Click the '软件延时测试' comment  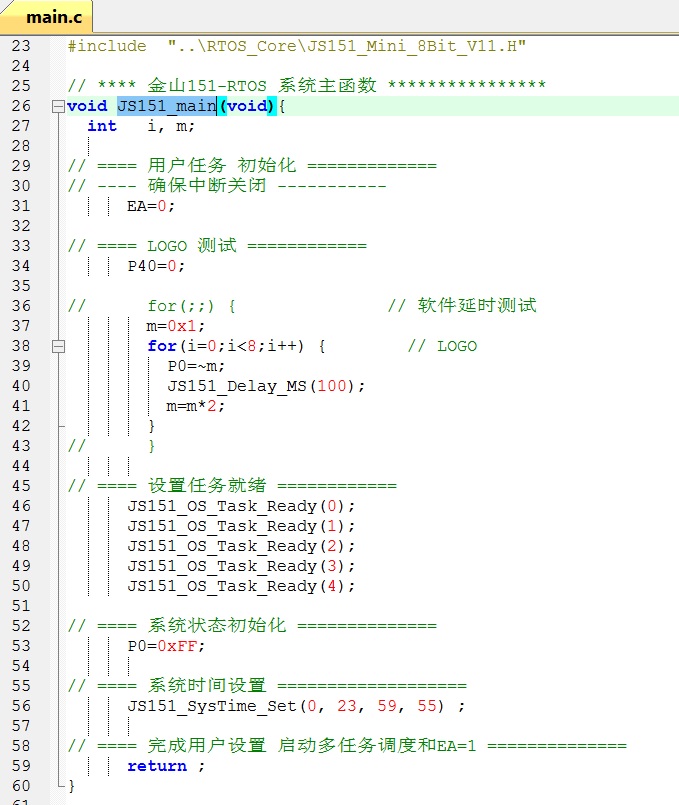(x=462, y=305)
